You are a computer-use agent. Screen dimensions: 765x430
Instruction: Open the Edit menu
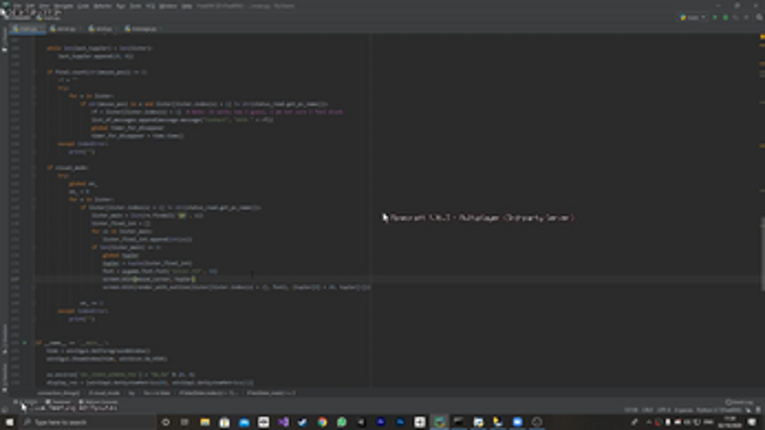point(30,6)
